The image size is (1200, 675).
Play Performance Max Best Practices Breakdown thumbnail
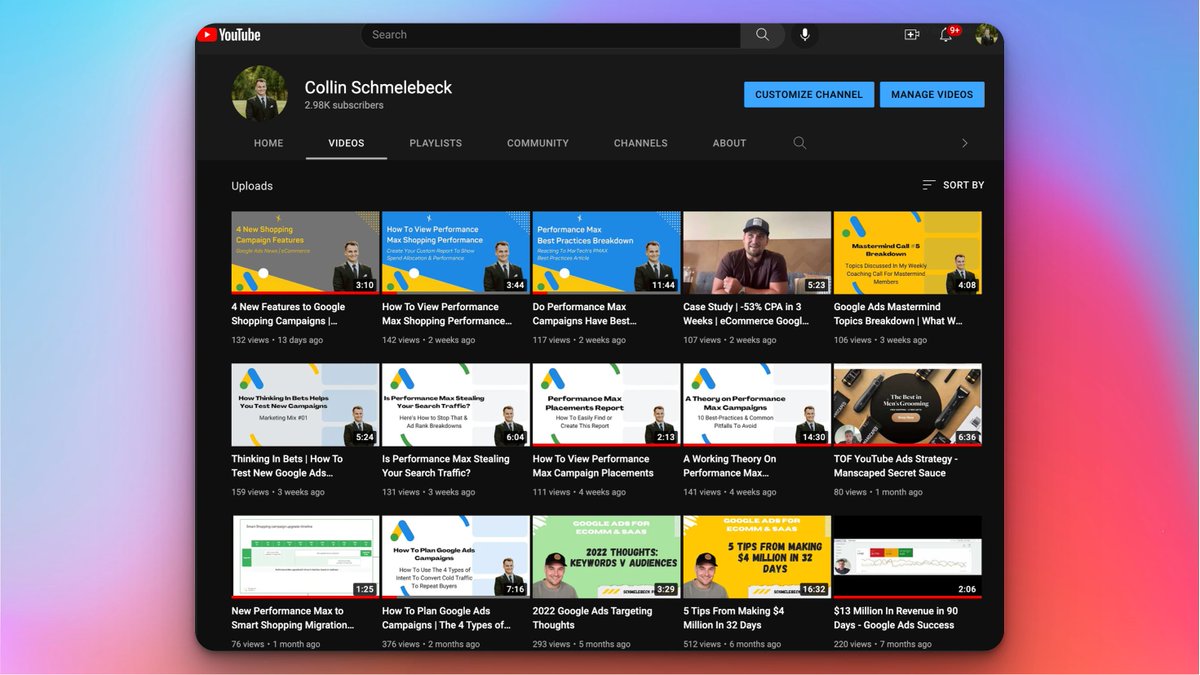(606, 252)
